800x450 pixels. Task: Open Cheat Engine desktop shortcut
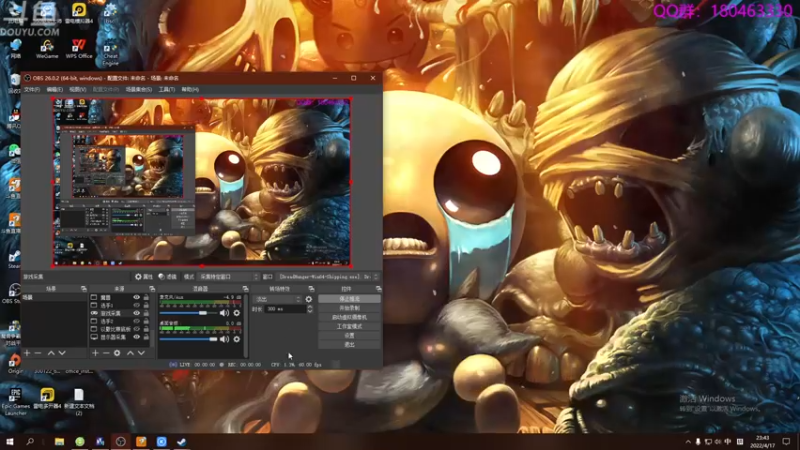point(110,54)
